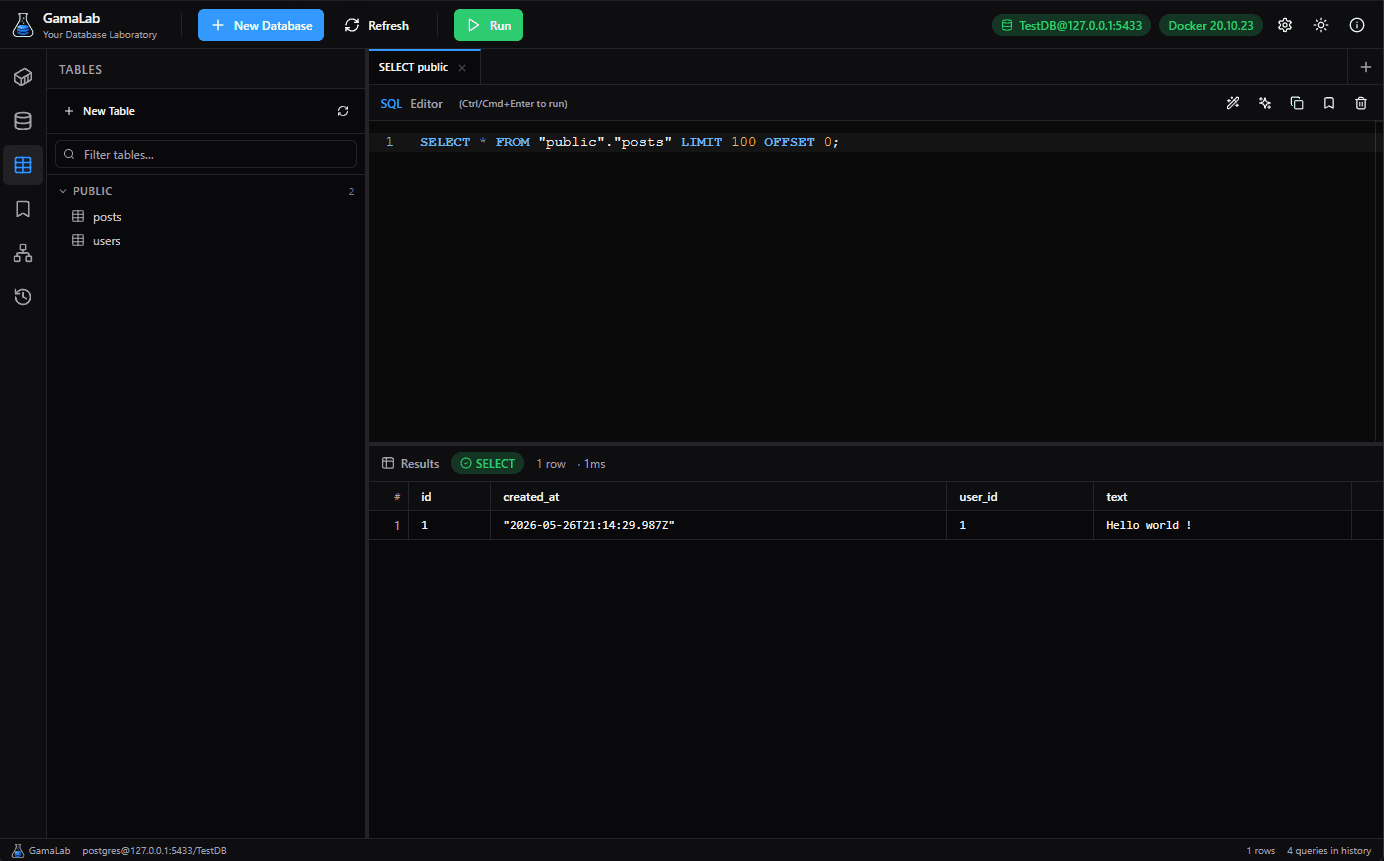
Task: Click the Results panel label
Action: click(420, 464)
